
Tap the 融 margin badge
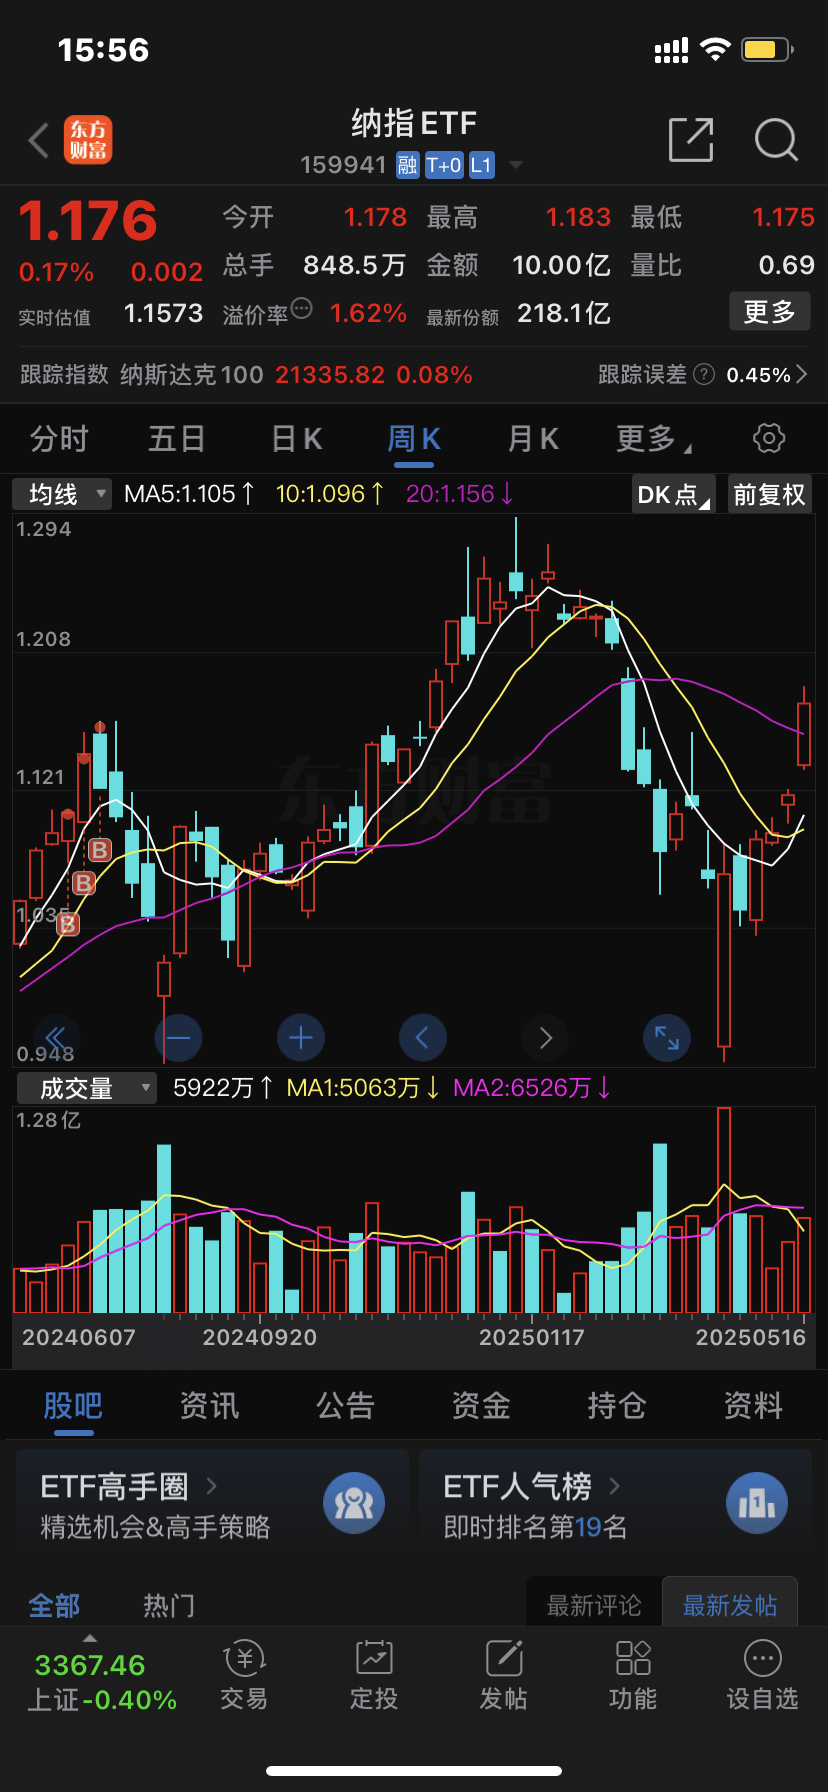(407, 165)
